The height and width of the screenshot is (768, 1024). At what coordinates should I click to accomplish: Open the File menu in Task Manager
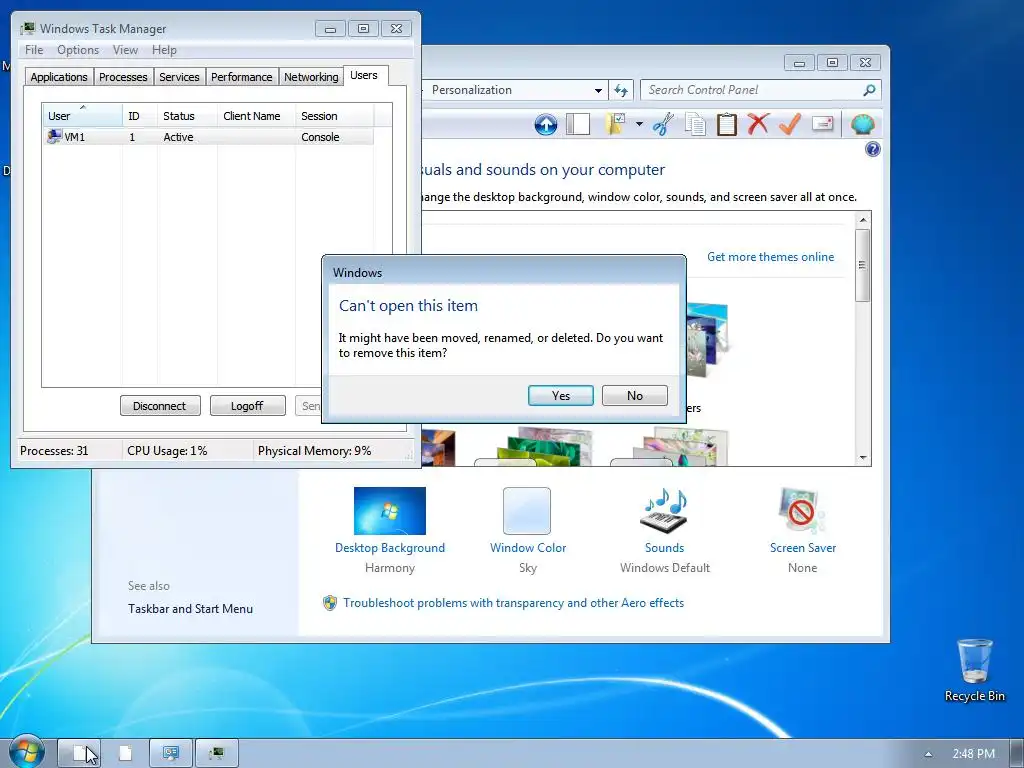[x=34, y=50]
